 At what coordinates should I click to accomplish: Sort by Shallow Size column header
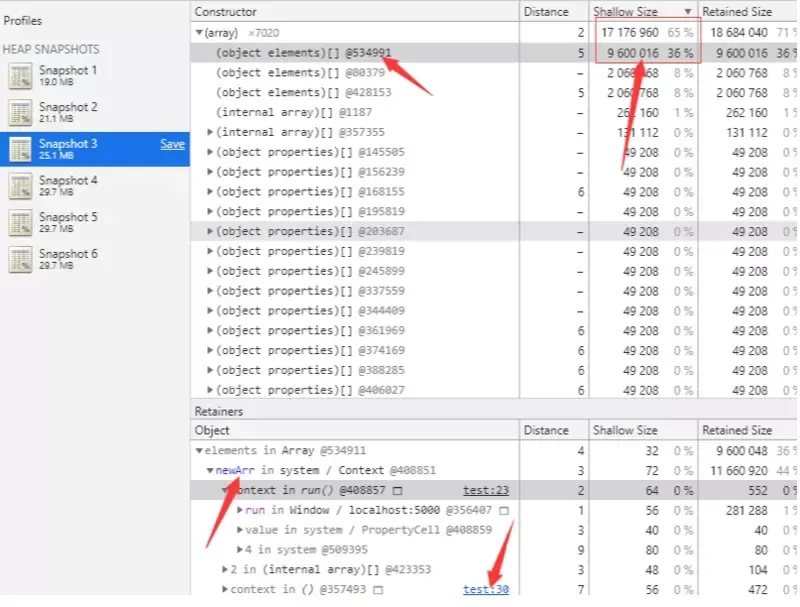click(x=626, y=12)
